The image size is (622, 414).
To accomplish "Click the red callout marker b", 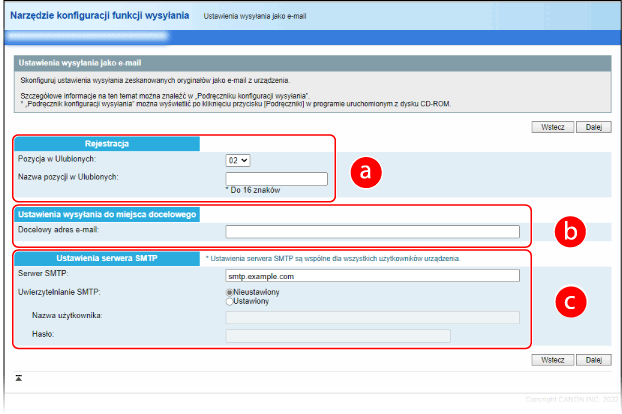I will pyautogui.click(x=569, y=232).
